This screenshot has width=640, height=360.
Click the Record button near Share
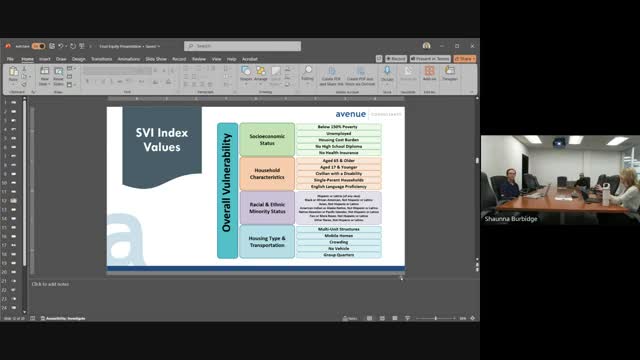[396, 59]
